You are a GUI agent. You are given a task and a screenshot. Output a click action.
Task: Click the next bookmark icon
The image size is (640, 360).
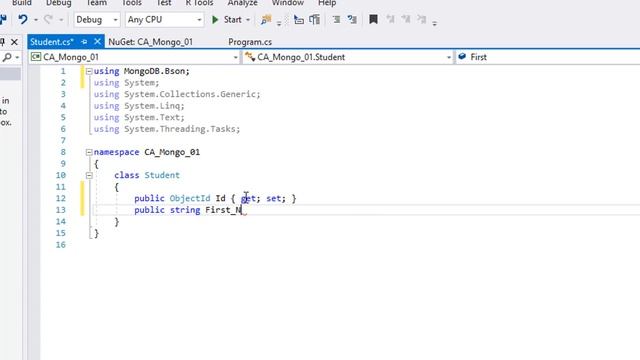point(406,19)
